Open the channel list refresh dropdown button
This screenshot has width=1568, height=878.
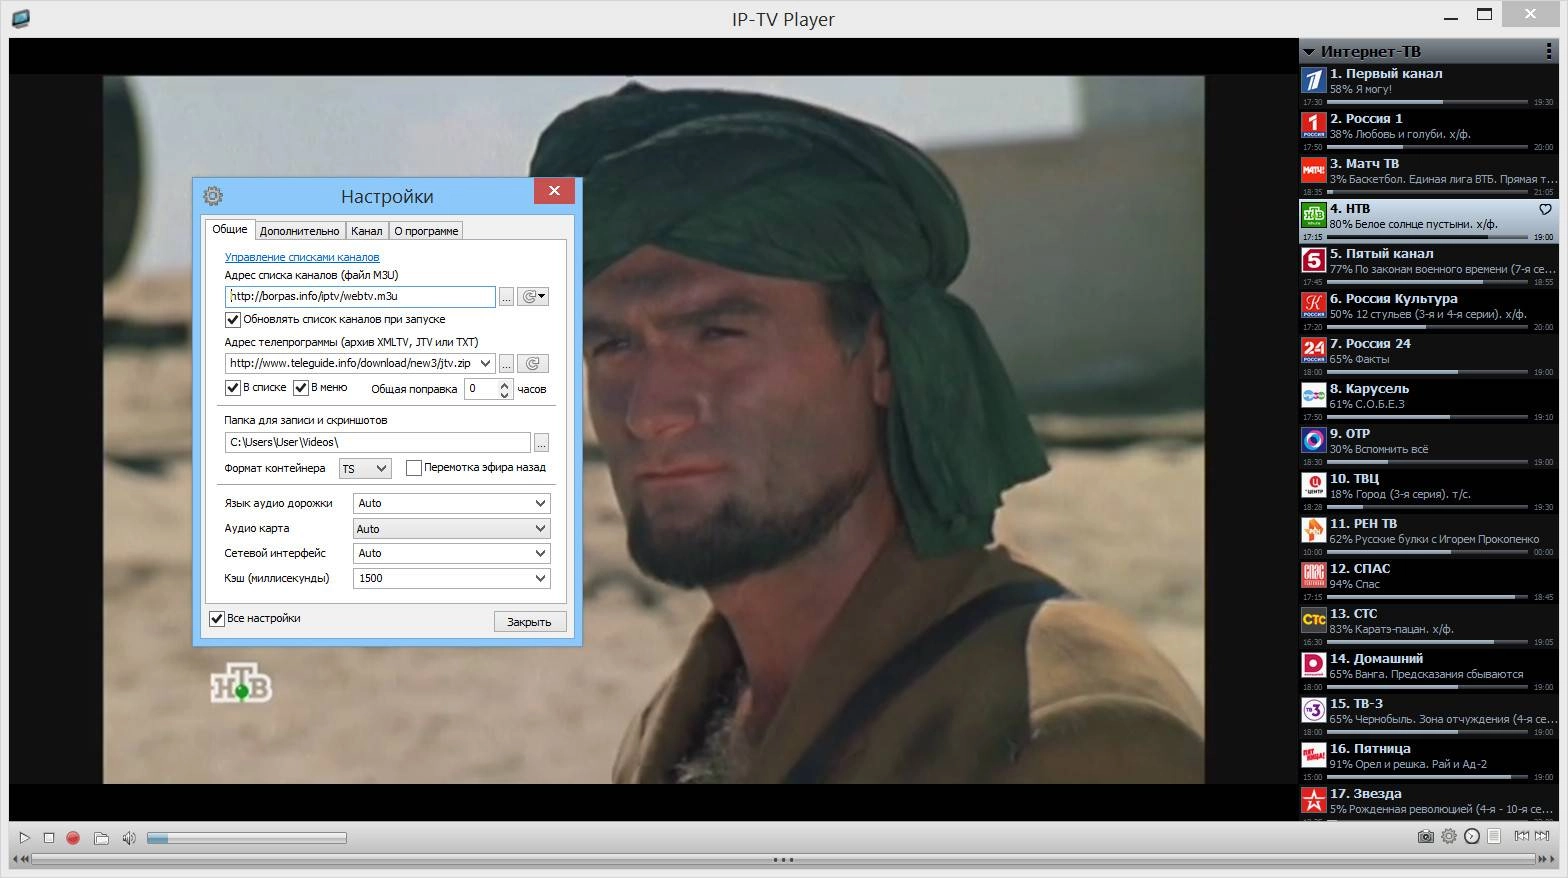pyautogui.click(x=533, y=296)
